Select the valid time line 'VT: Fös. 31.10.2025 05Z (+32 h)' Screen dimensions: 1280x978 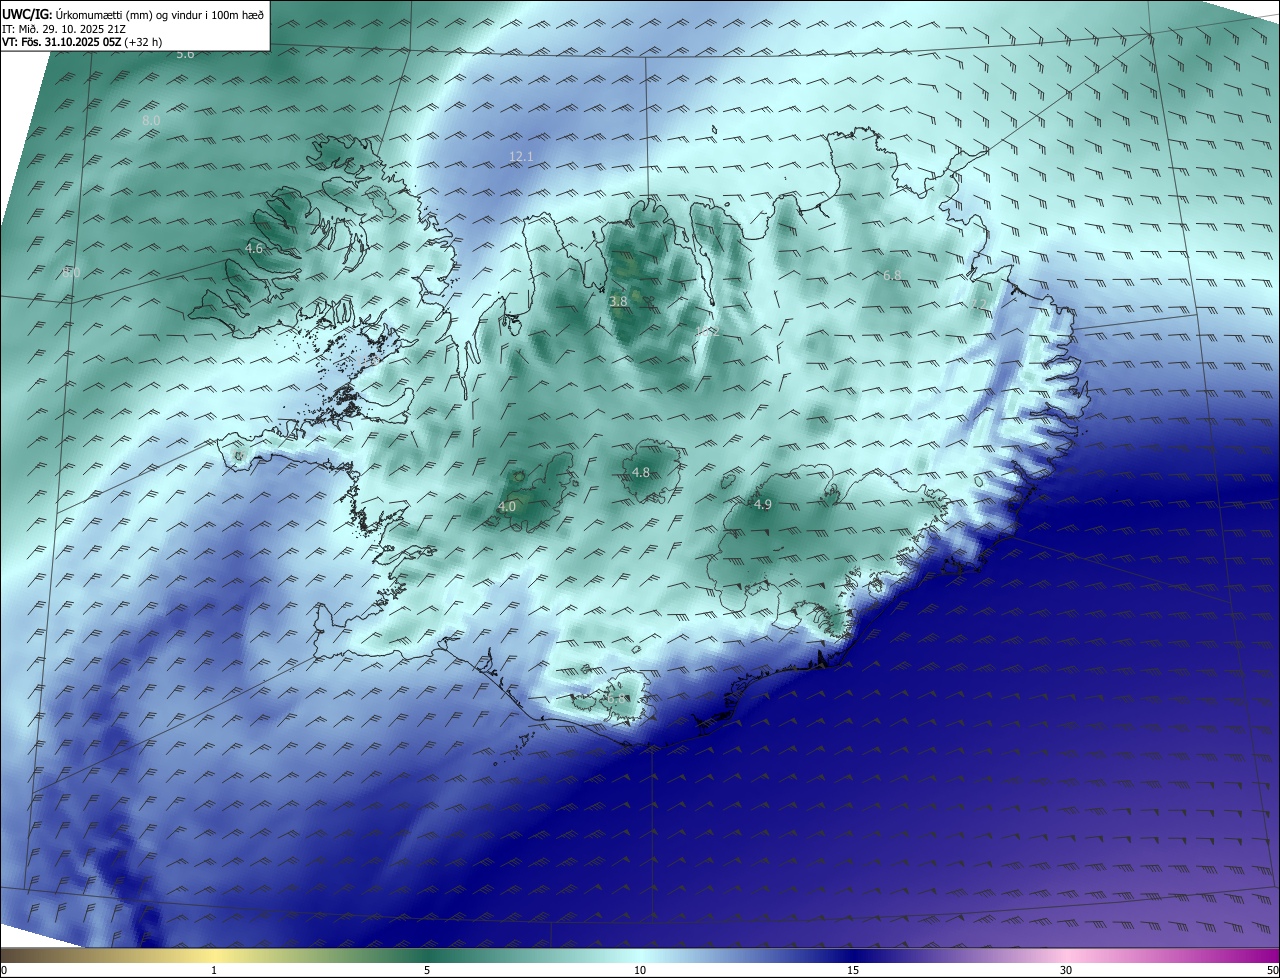click(x=82, y=42)
